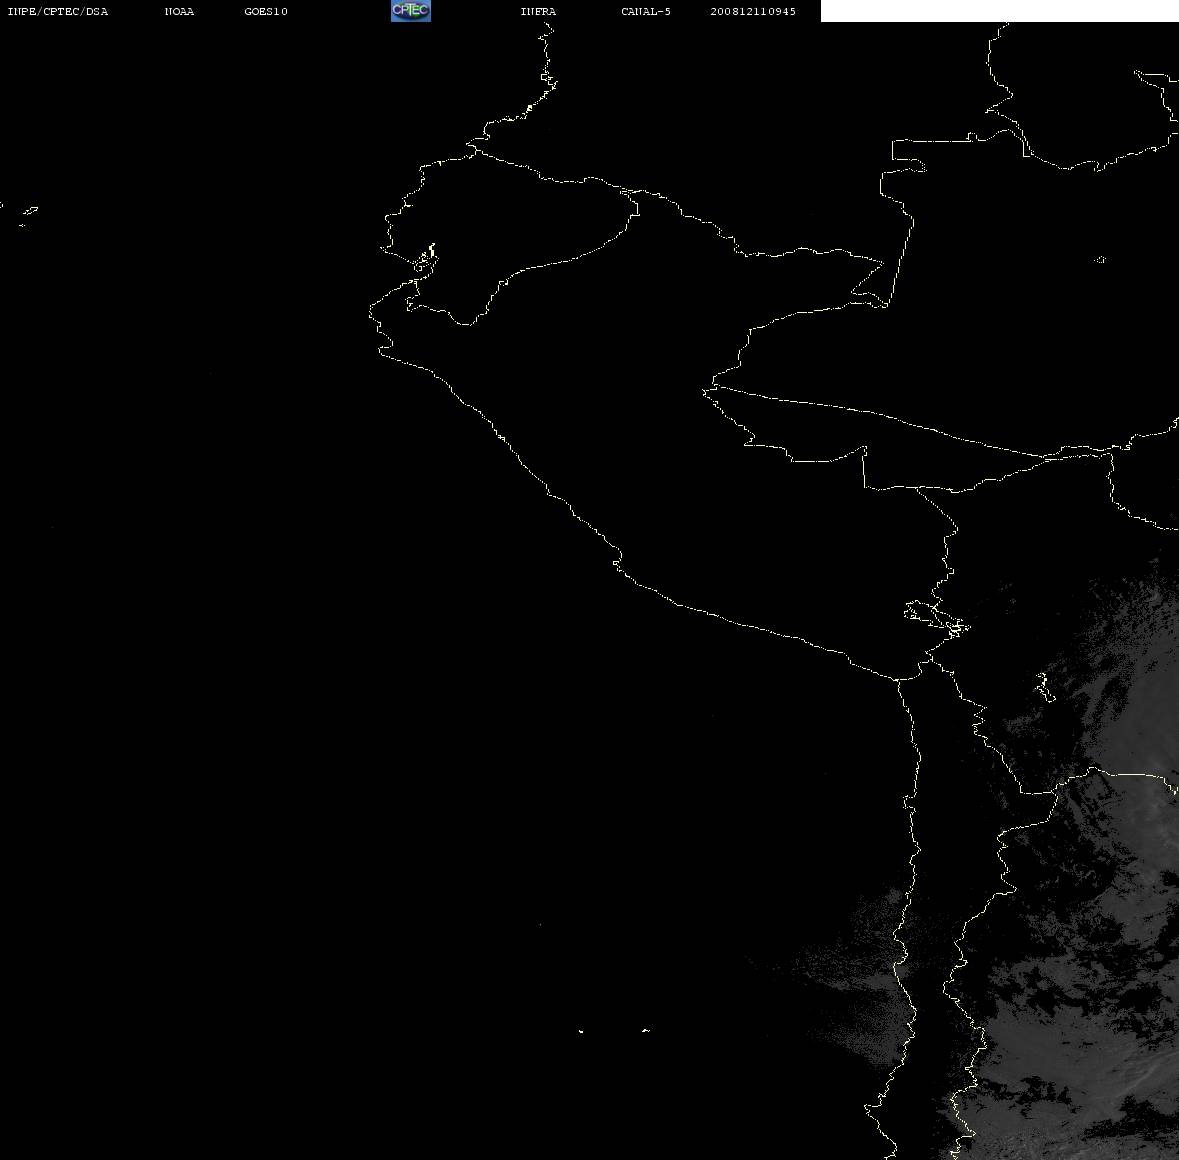1179x1160 pixels.
Task: Click the GOES10 satellite label
Action: click(x=266, y=11)
